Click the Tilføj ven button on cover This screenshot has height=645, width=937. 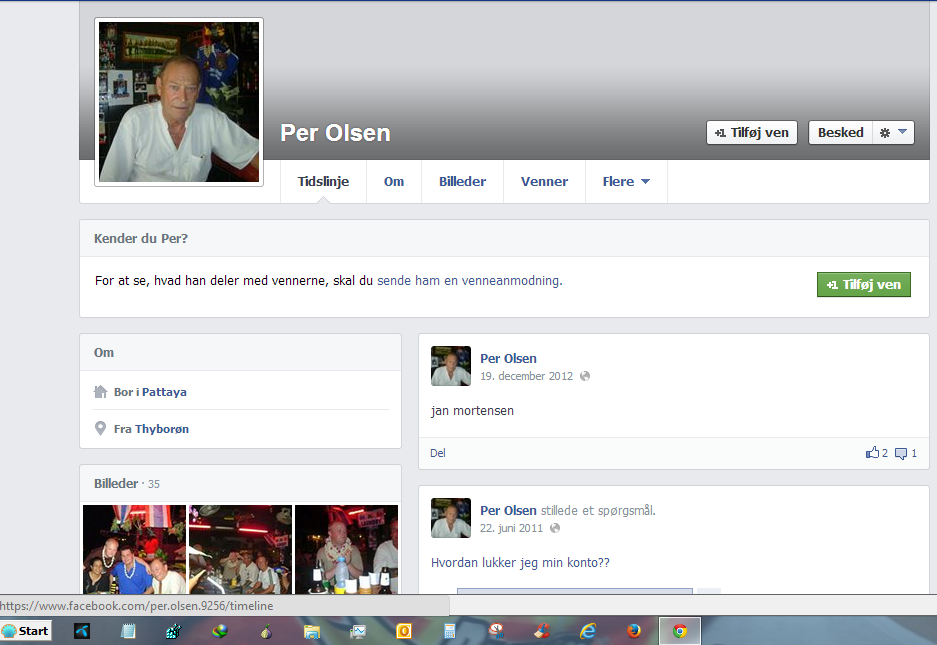(x=752, y=133)
